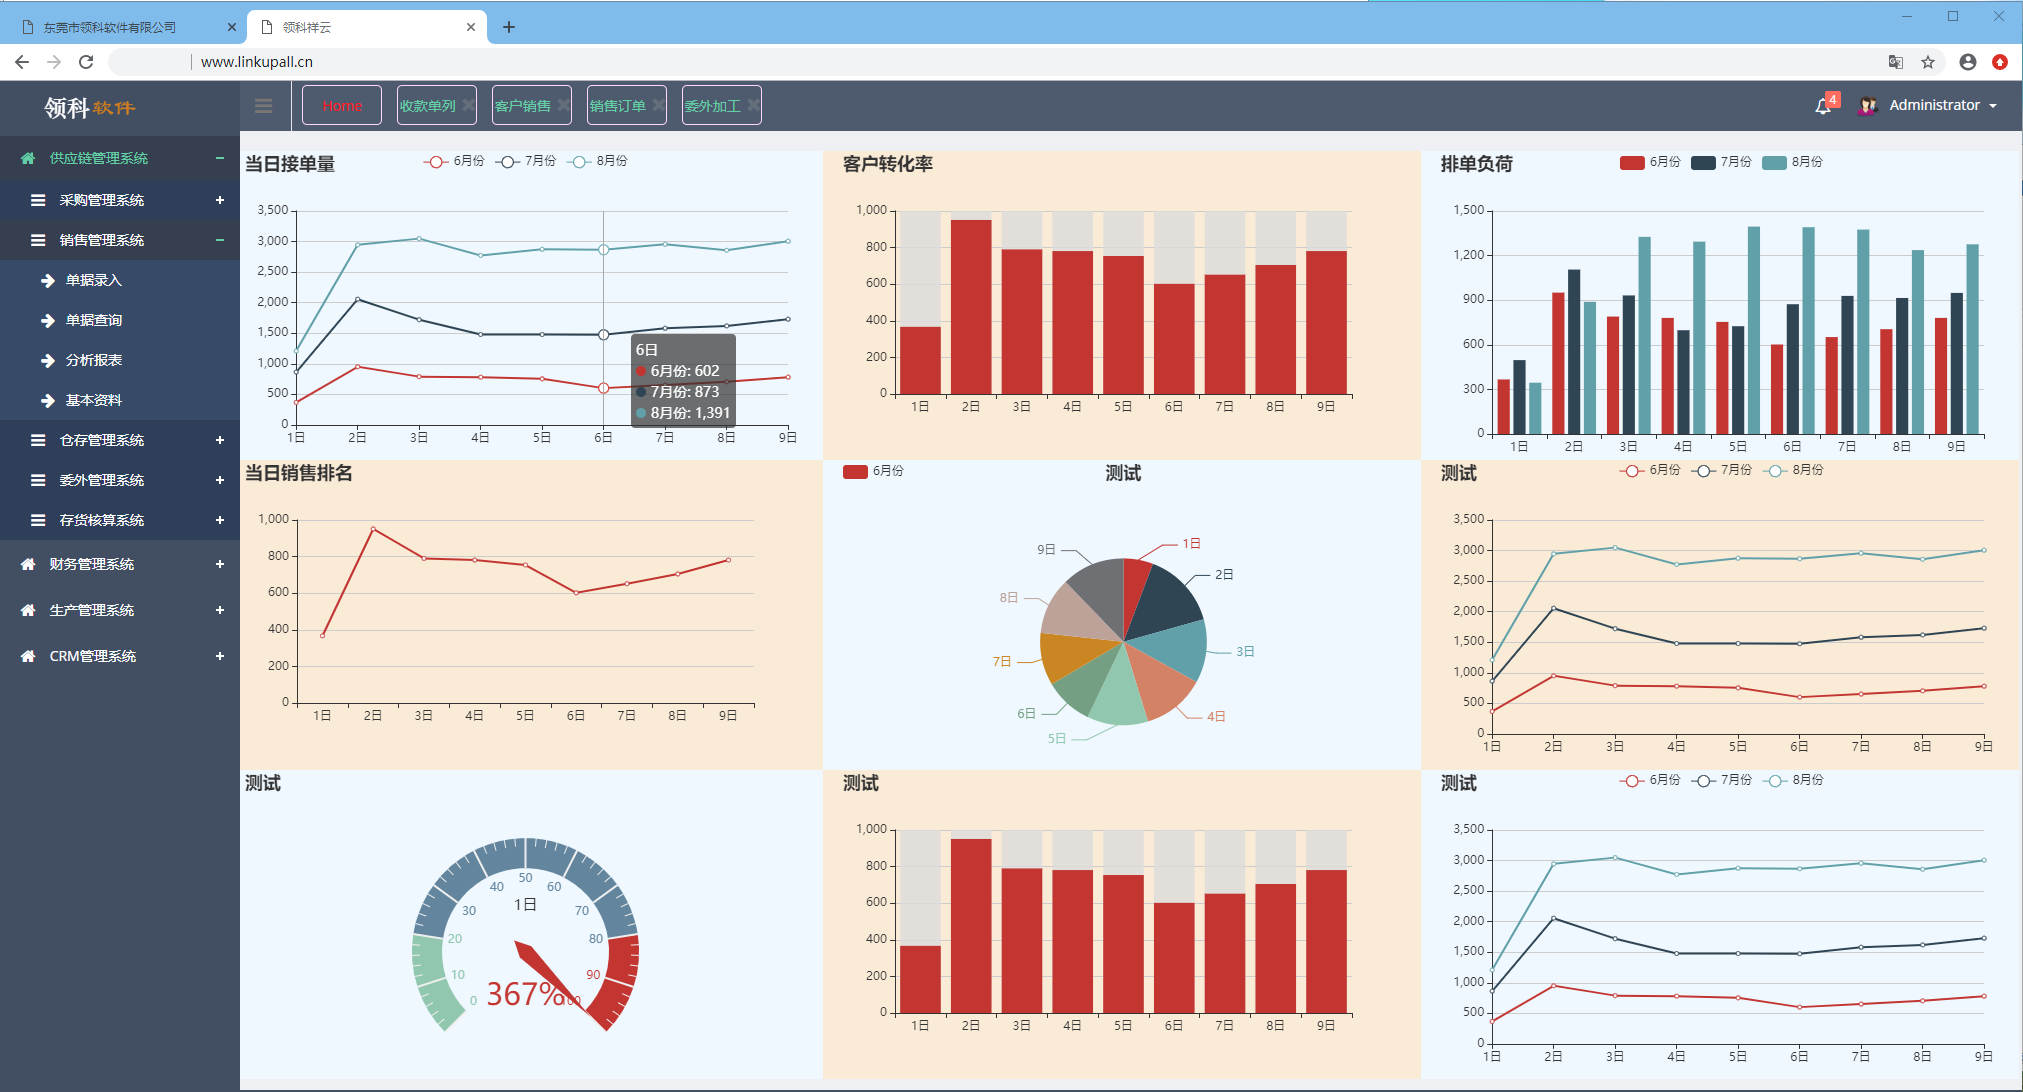Screen dimensions: 2023x1092
Task: Open the Administrator dropdown menu
Action: click(1942, 105)
